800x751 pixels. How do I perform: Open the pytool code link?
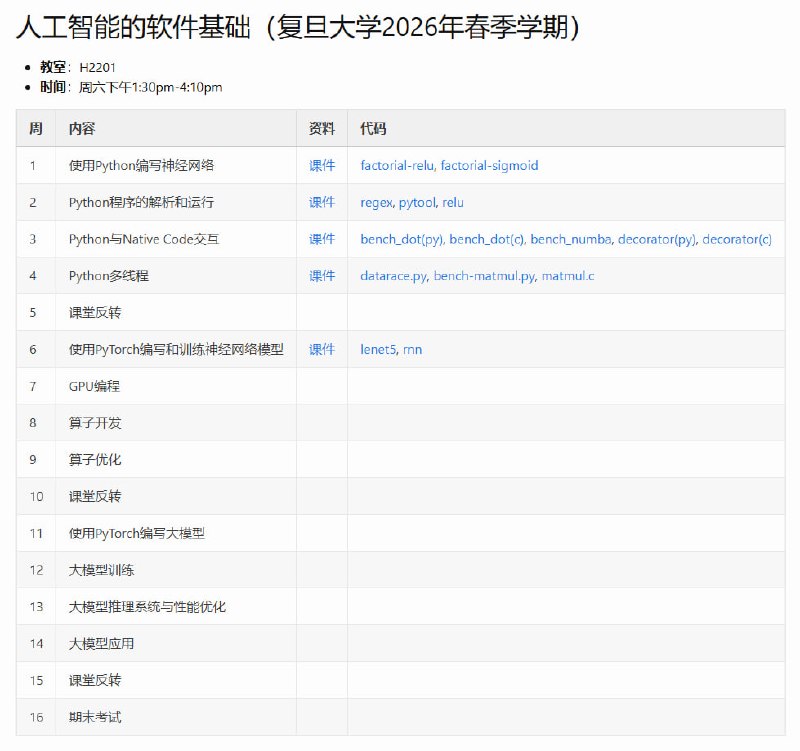click(x=416, y=201)
